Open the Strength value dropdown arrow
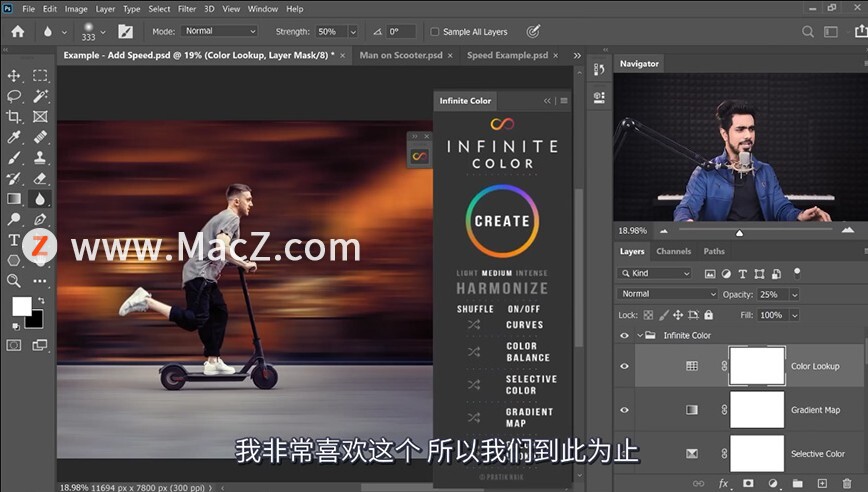 point(353,32)
